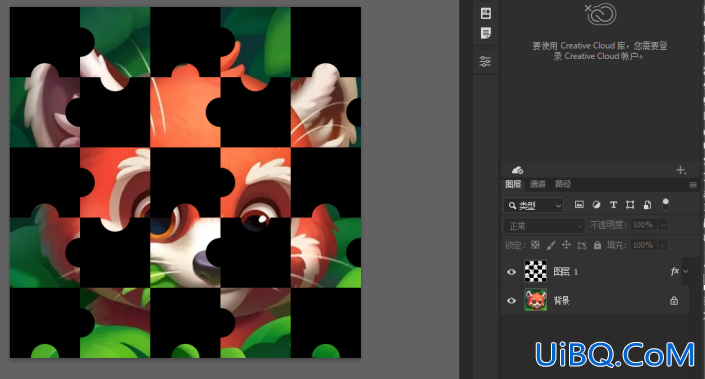705x379 pixels.
Task: Open the 不透明度 opacity slider arrow
Action: click(663, 225)
